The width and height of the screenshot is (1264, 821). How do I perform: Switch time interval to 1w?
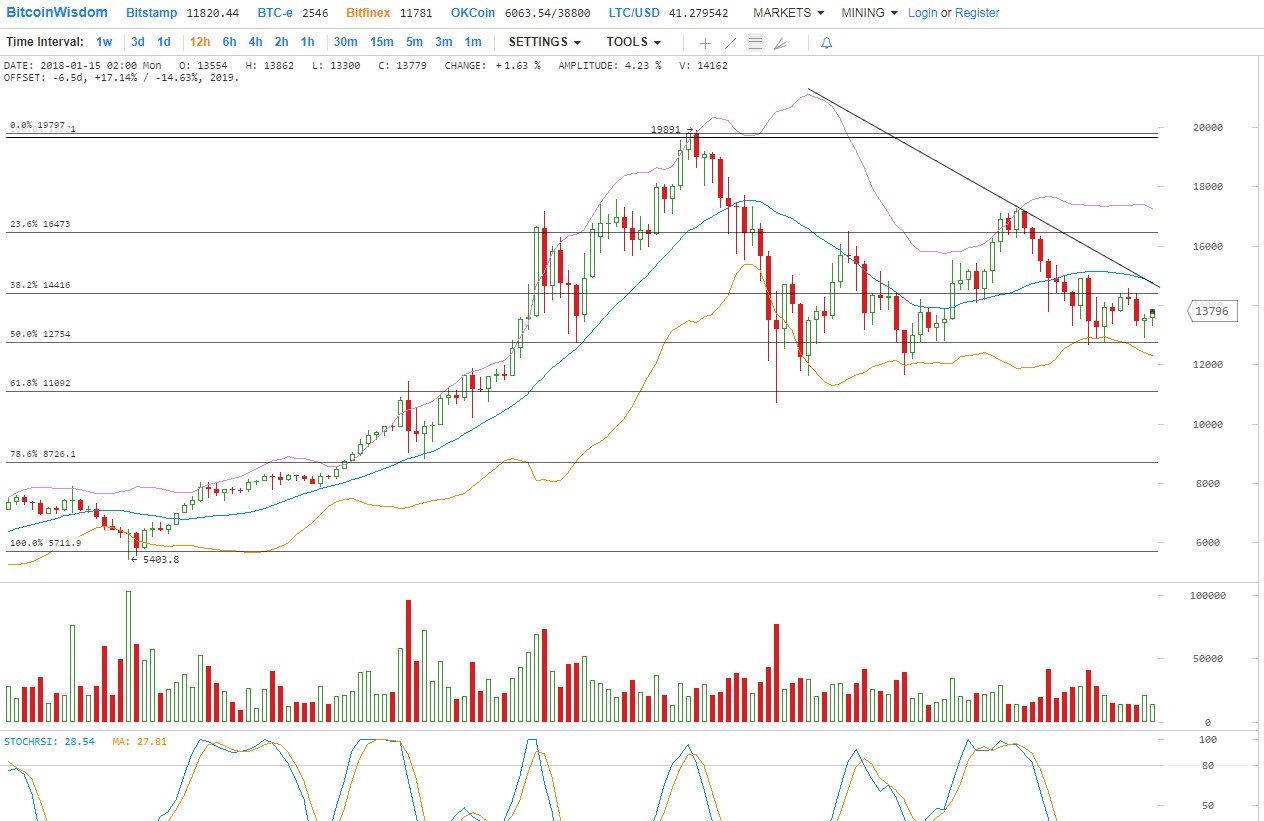pyautogui.click(x=104, y=42)
